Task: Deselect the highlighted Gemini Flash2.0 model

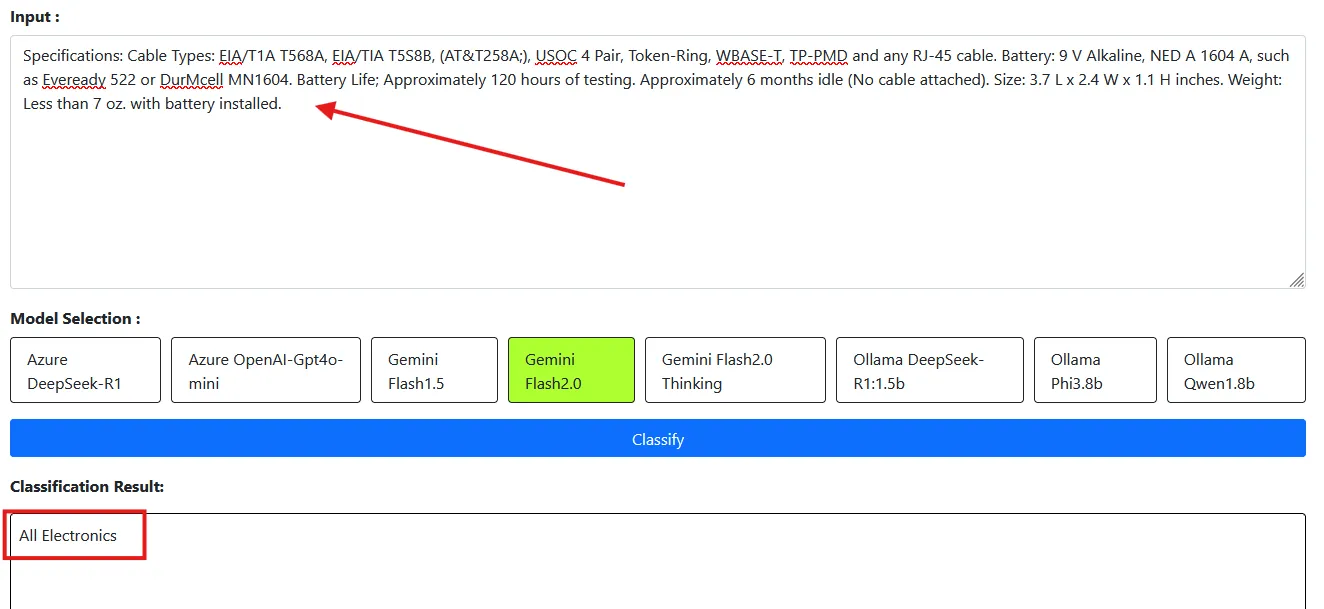Action: pos(571,369)
